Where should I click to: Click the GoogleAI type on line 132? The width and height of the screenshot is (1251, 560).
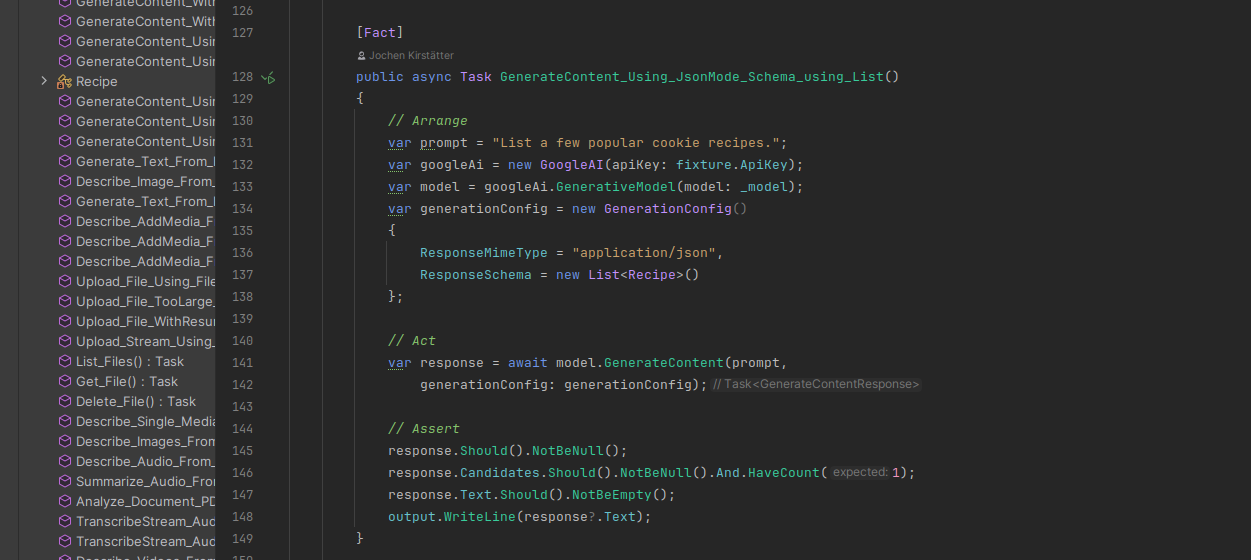572,165
